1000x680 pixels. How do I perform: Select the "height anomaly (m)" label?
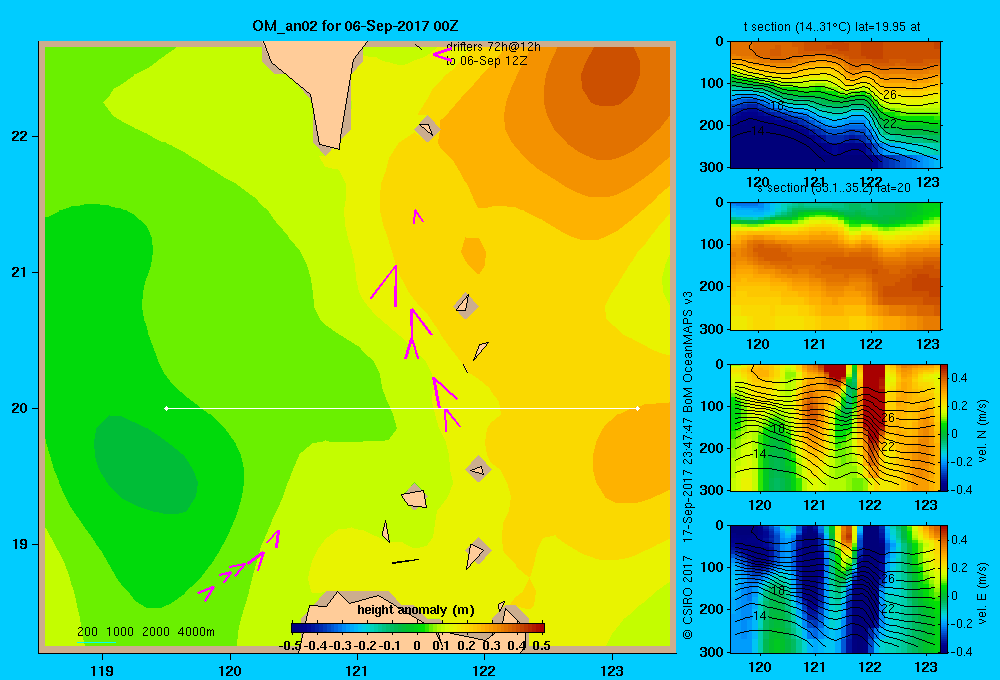[x=416, y=610]
